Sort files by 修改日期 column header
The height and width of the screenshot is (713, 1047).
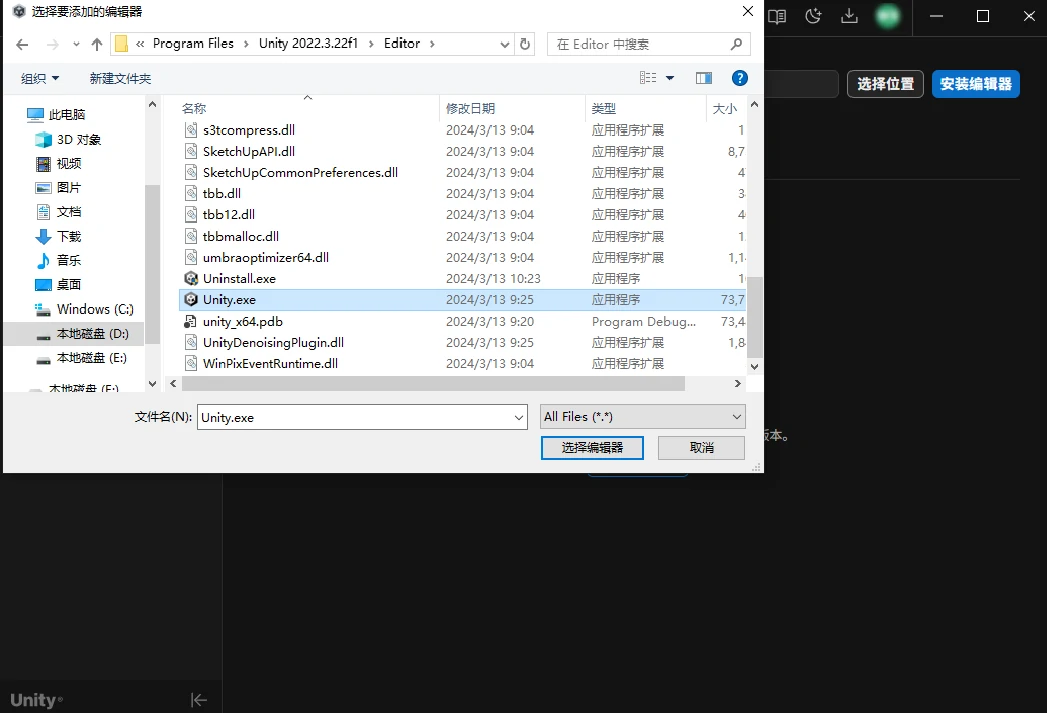tap(471, 108)
